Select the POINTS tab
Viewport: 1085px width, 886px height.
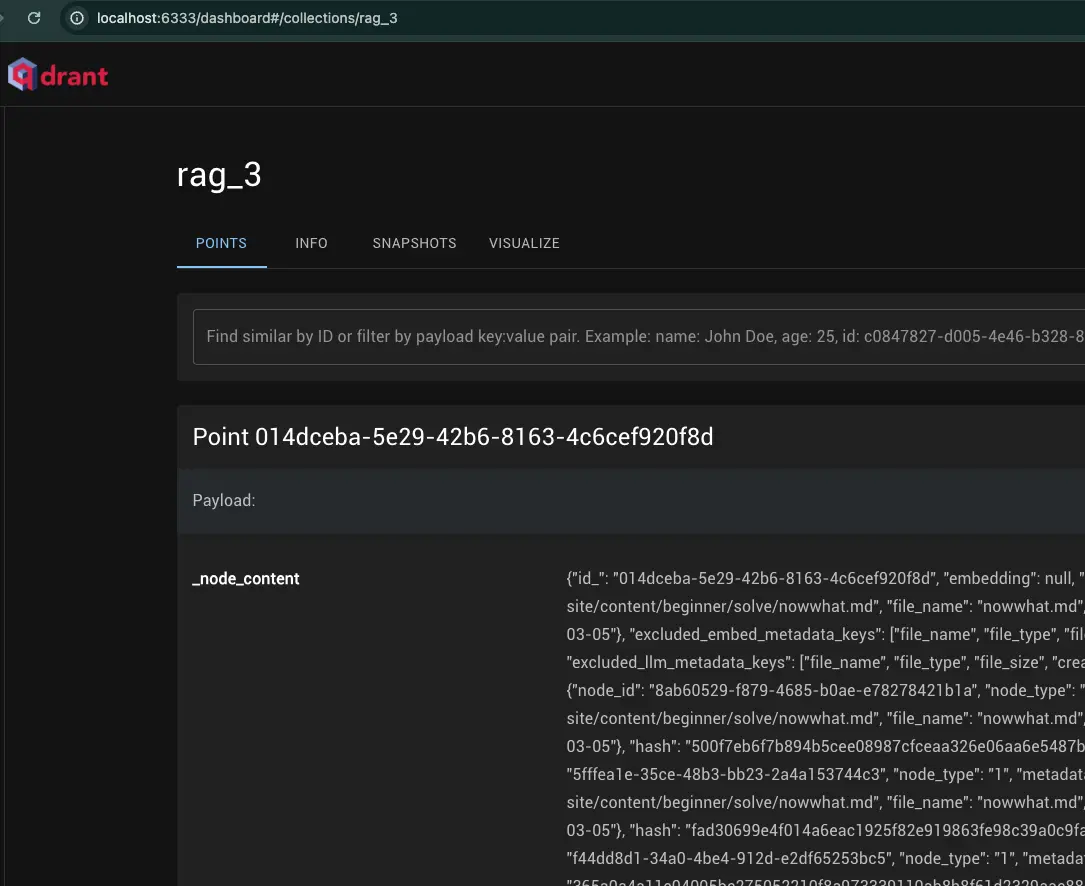click(x=221, y=243)
